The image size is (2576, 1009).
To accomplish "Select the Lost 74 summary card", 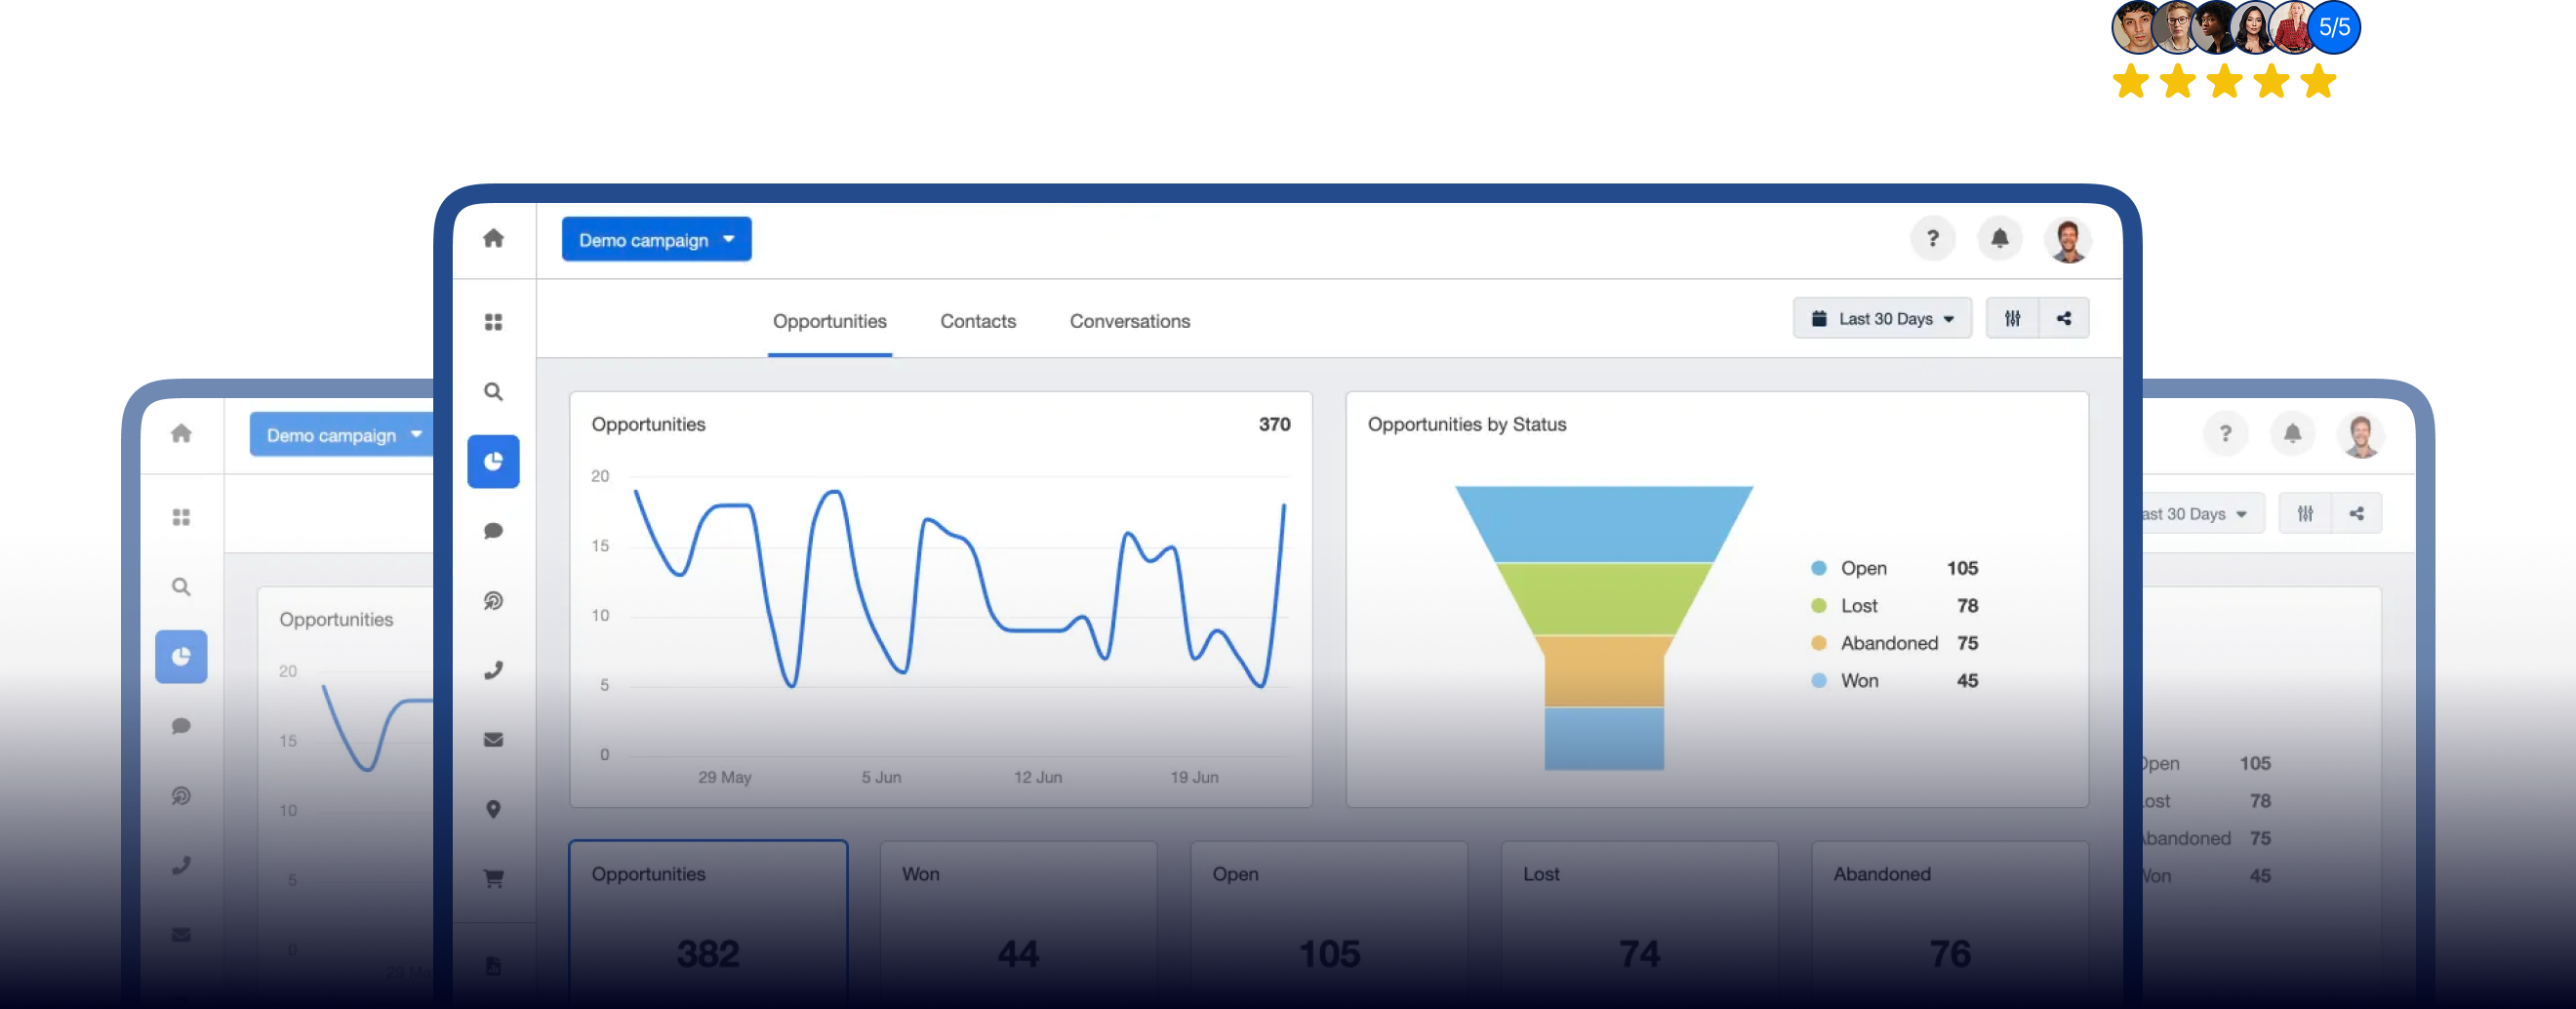I will tap(1639, 924).
